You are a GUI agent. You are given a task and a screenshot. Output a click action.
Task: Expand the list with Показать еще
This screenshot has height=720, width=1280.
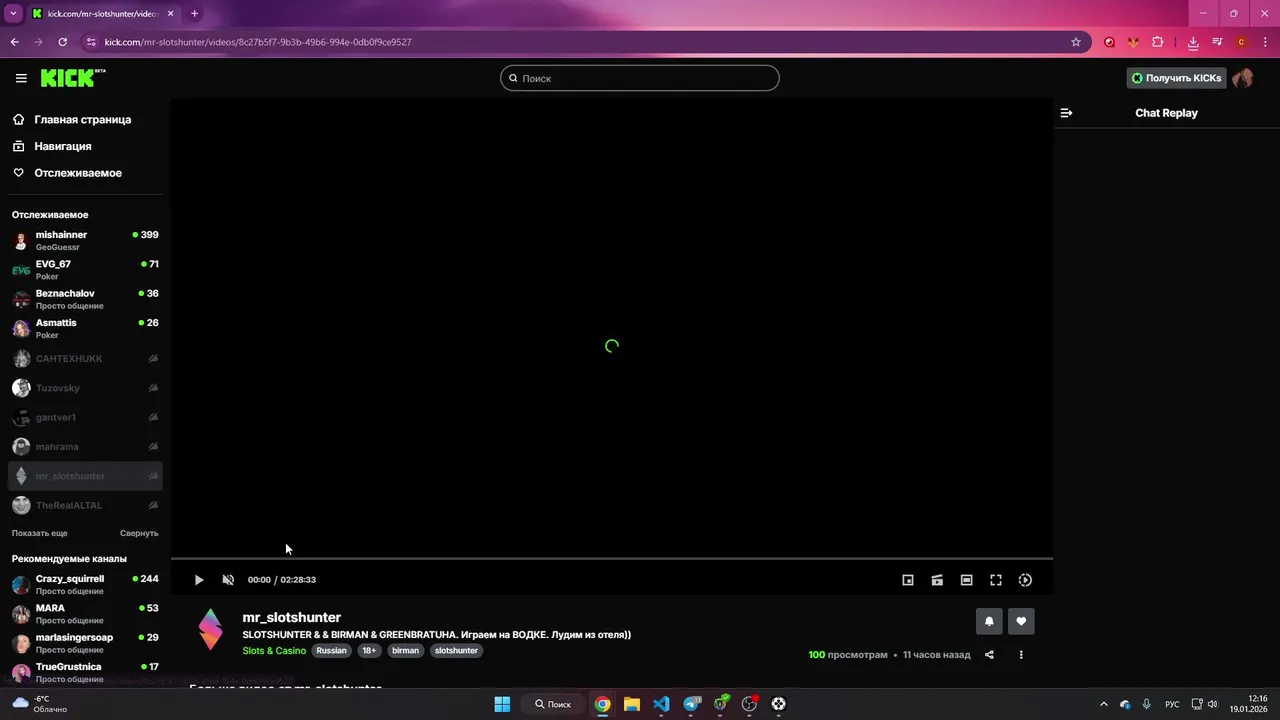click(x=40, y=533)
